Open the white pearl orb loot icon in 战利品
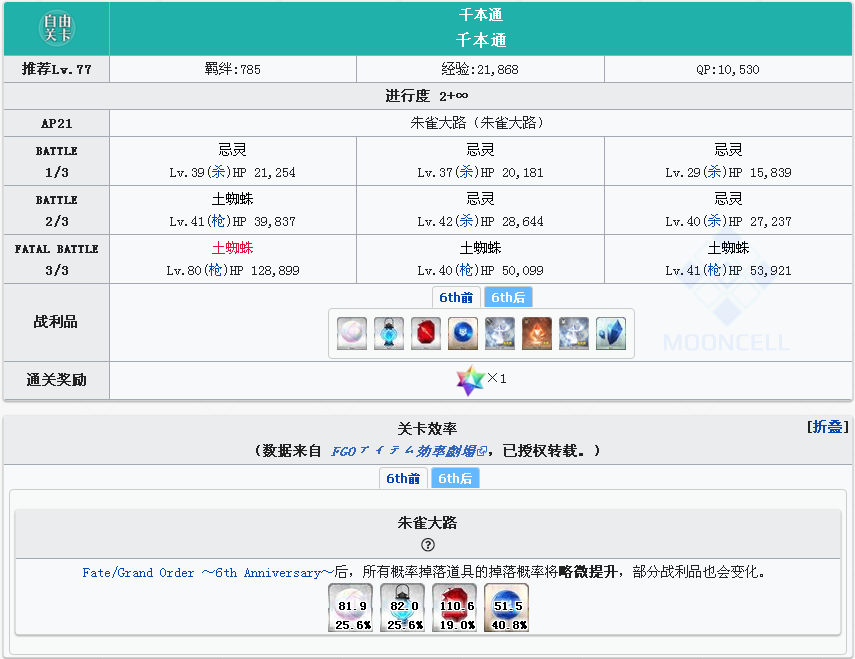This screenshot has height=659, width=855. click(352, 333)
